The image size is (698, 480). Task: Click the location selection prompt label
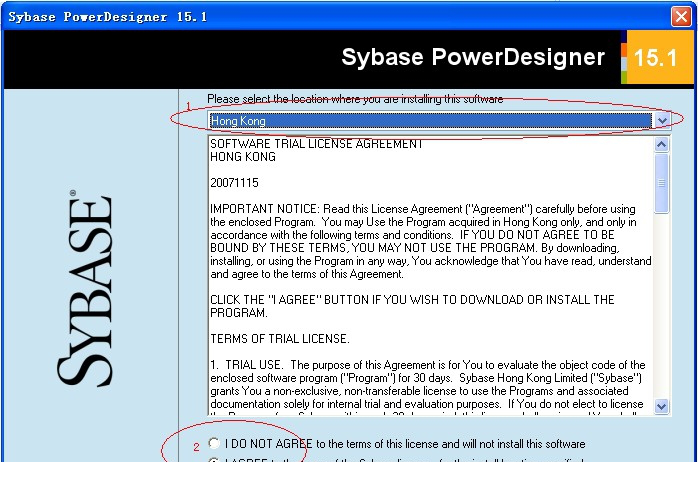pyautogui.click(x=355, y=99)
